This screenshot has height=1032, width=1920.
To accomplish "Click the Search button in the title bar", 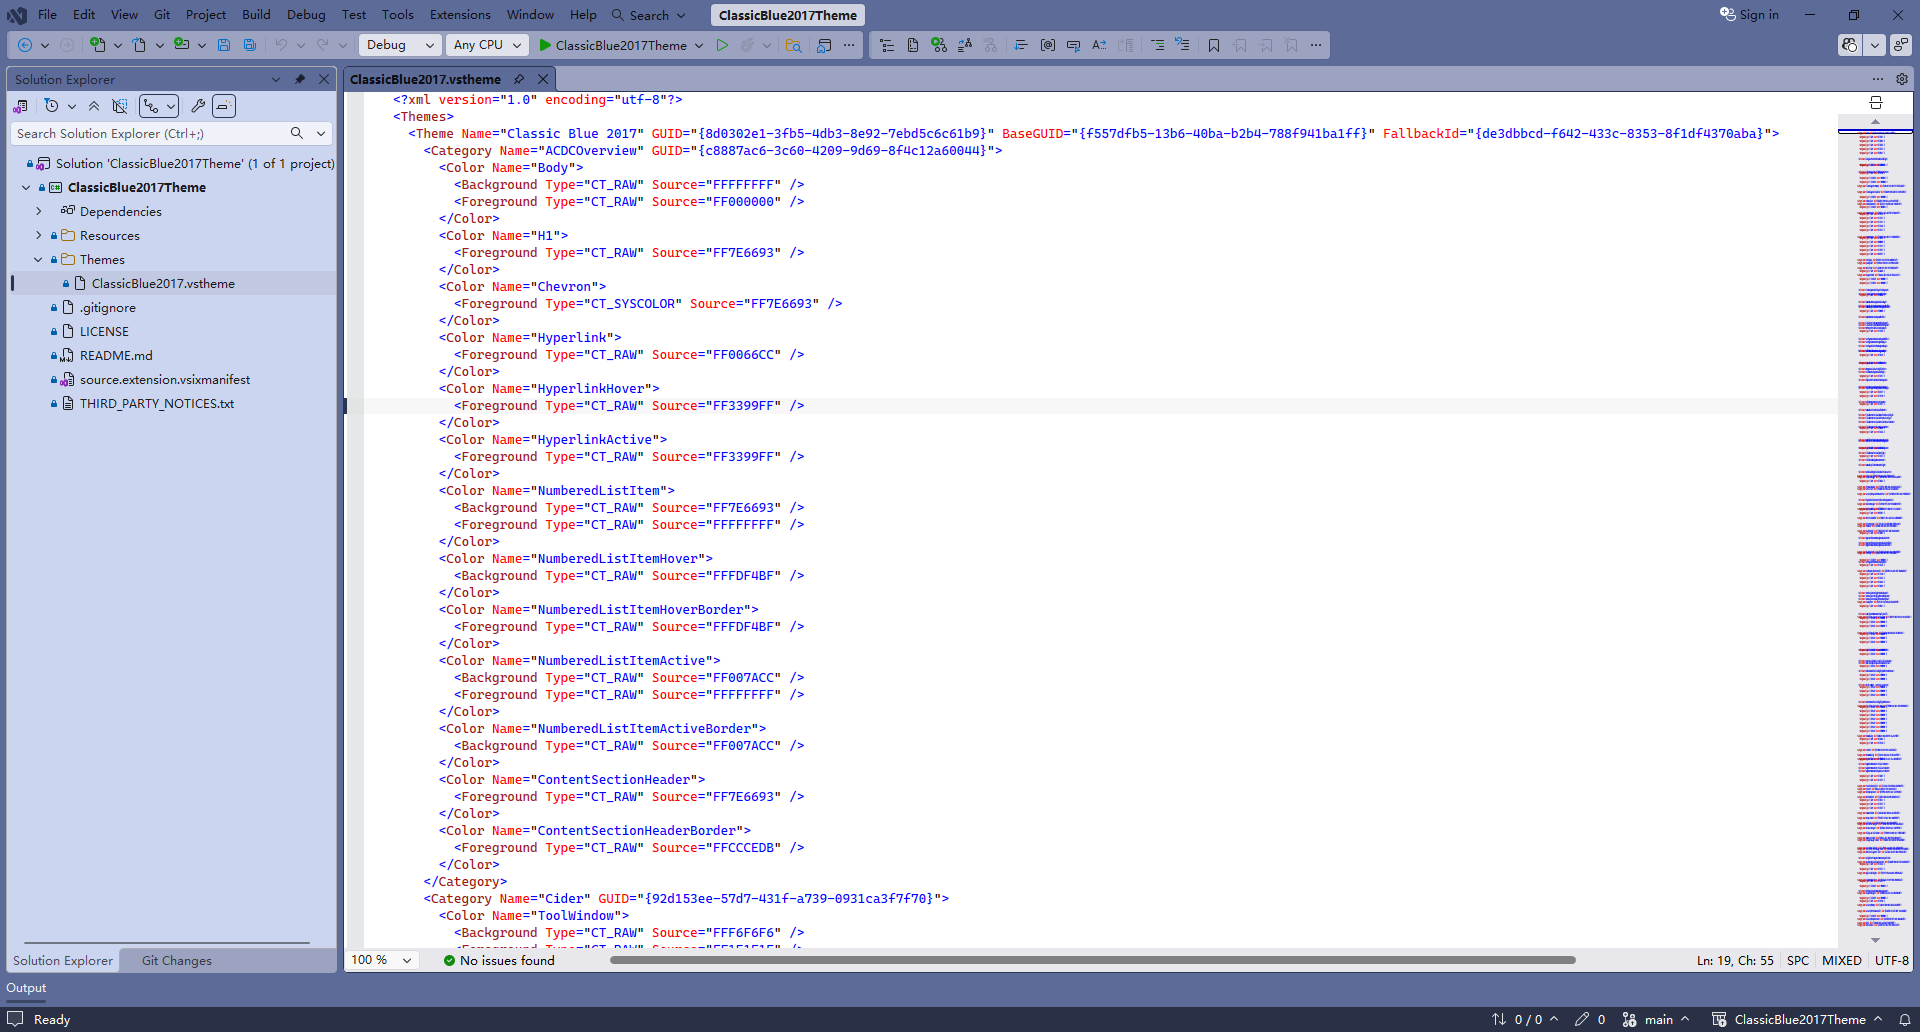I will tap(649, 15).
